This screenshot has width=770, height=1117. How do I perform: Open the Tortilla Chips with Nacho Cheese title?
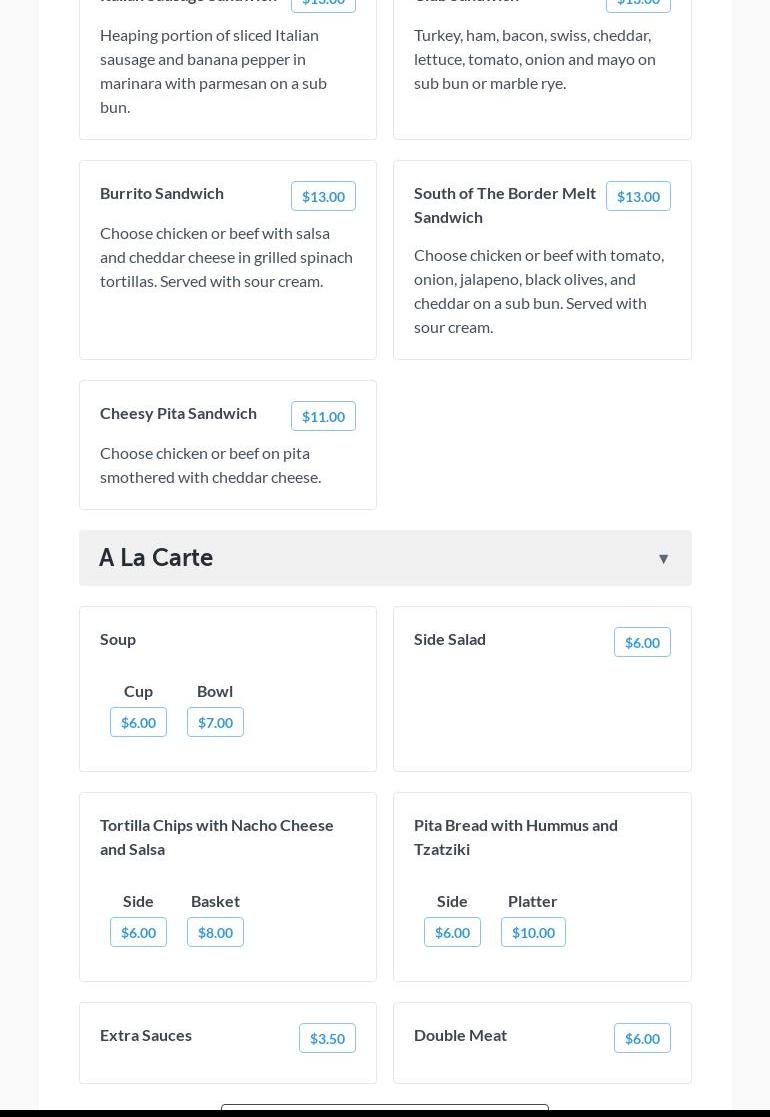[x=216, y=837]
